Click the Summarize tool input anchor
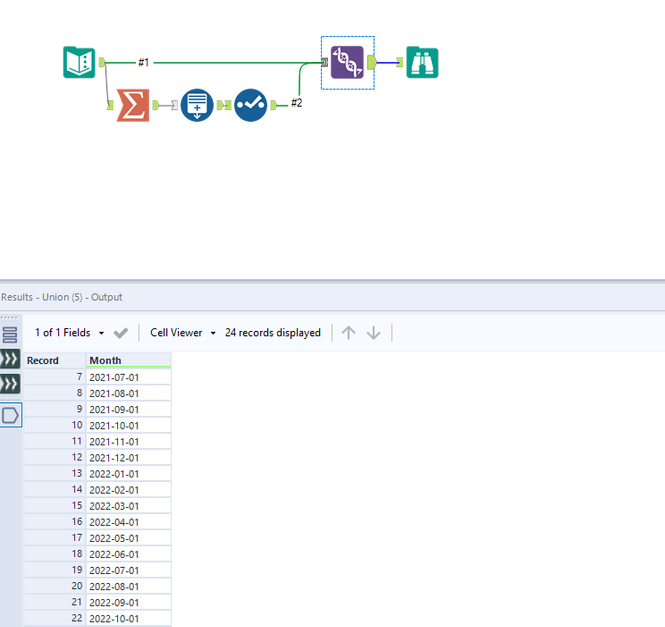 [110, 105]
